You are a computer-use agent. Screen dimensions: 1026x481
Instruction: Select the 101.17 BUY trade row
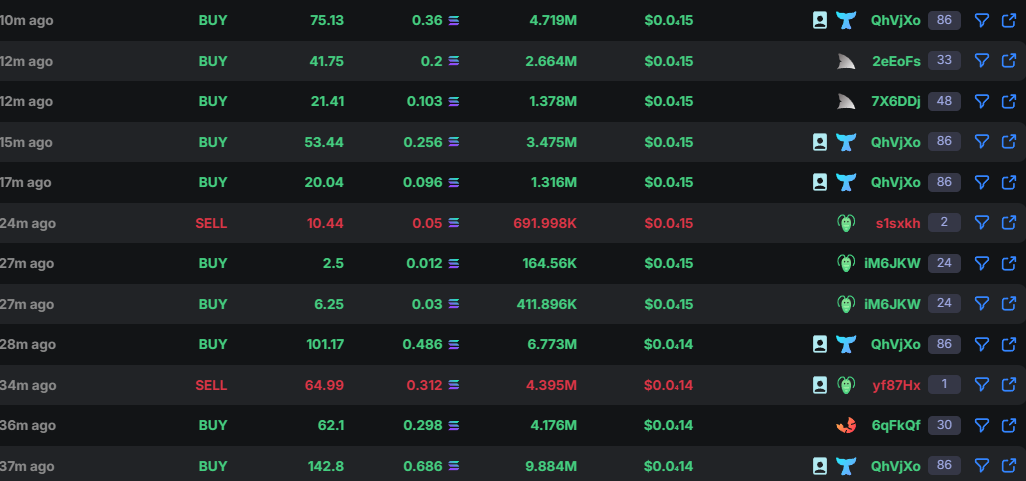[x=513, y=344]
